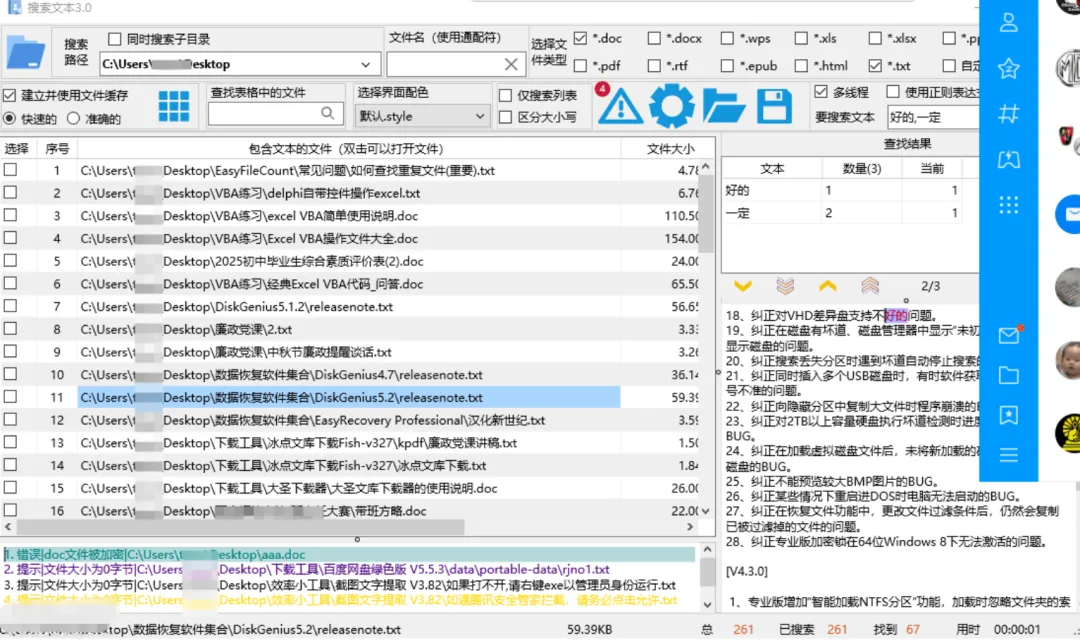1080x640 pixels.
Task: Open the folder icon in blue sidebar
Action: pos(1008,375)
